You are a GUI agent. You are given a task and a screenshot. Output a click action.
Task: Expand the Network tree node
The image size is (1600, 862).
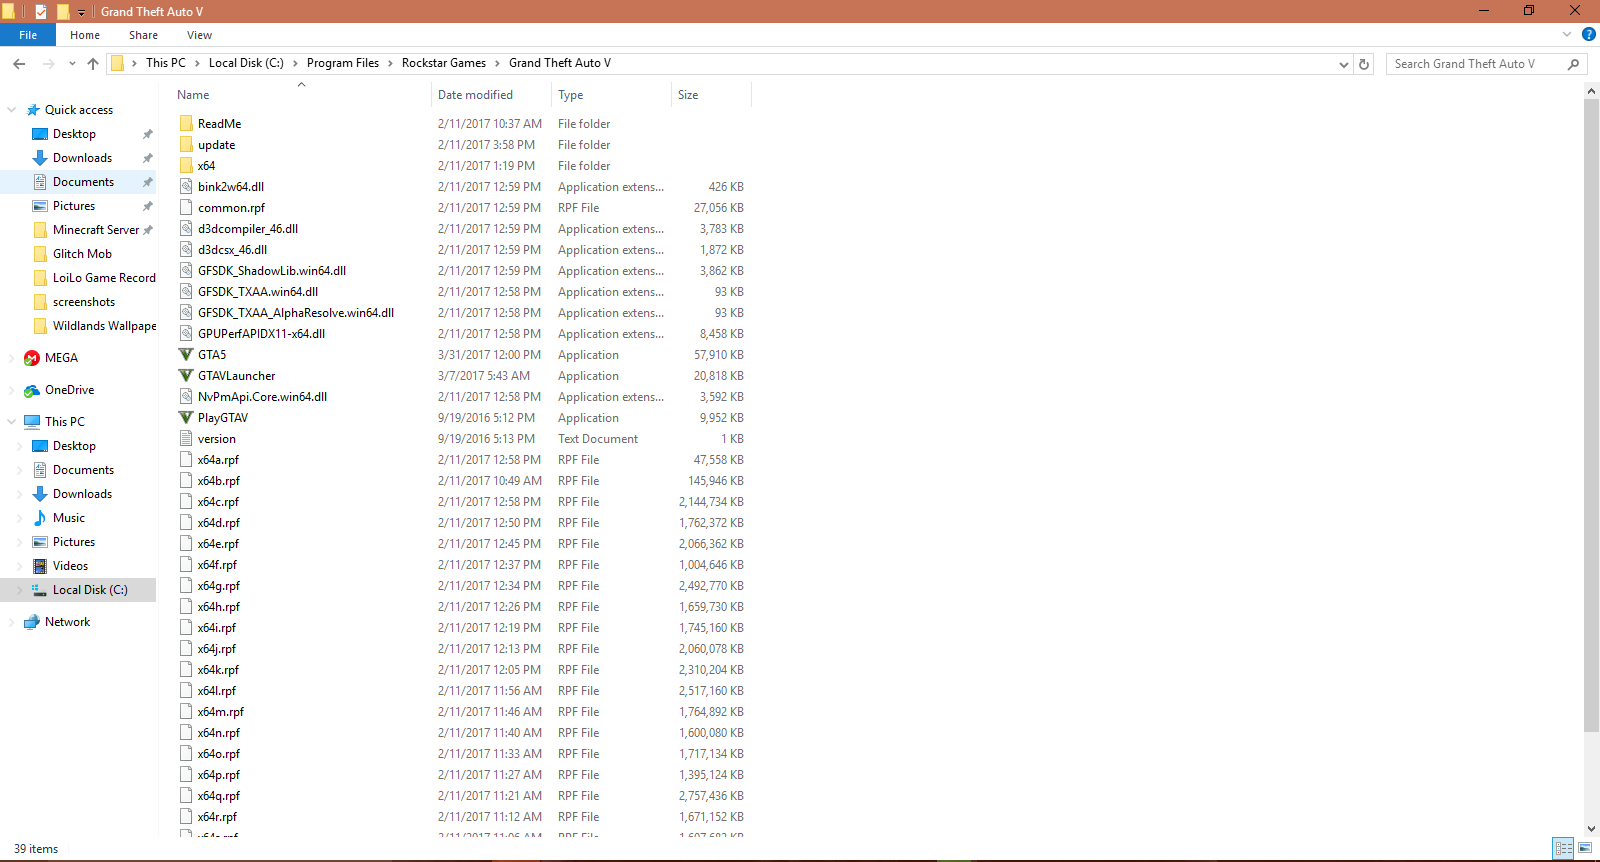(x=12, y=622)
